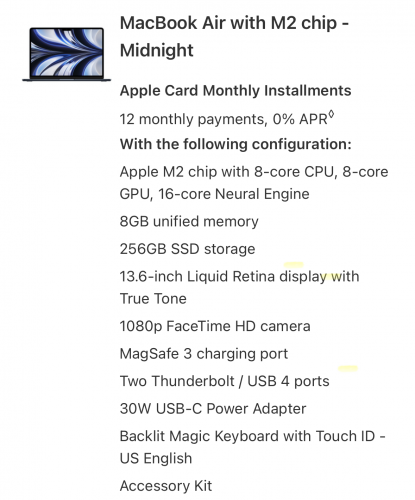Select the 1080p FaceTime HD camera line
The width and height of the screenshot is (415, 500).
tap(215, 326)
